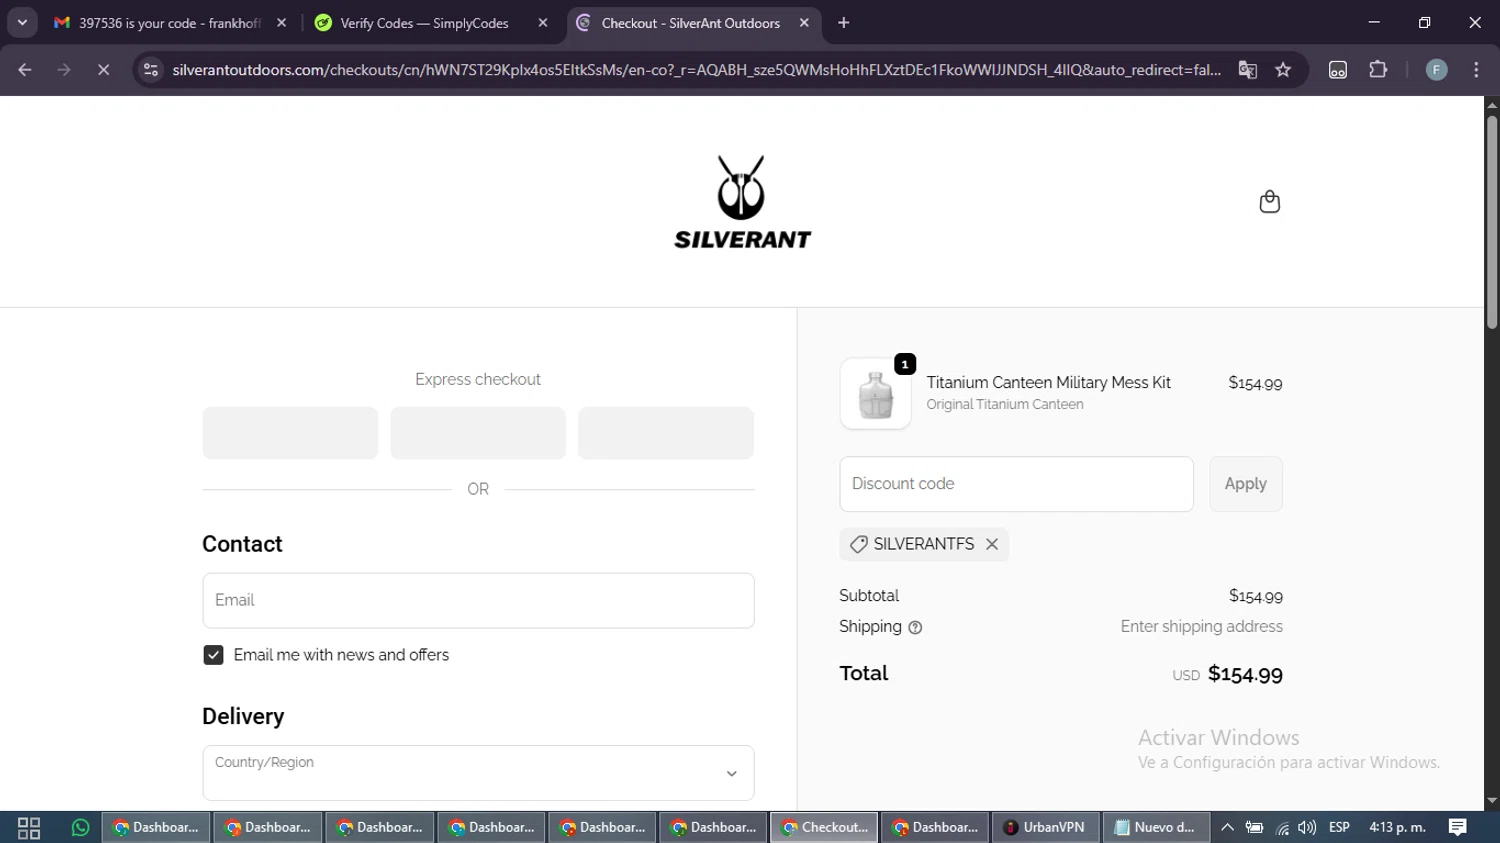
Task: Open the browser extensions puzzle icon
Action: click(1378, 70)
